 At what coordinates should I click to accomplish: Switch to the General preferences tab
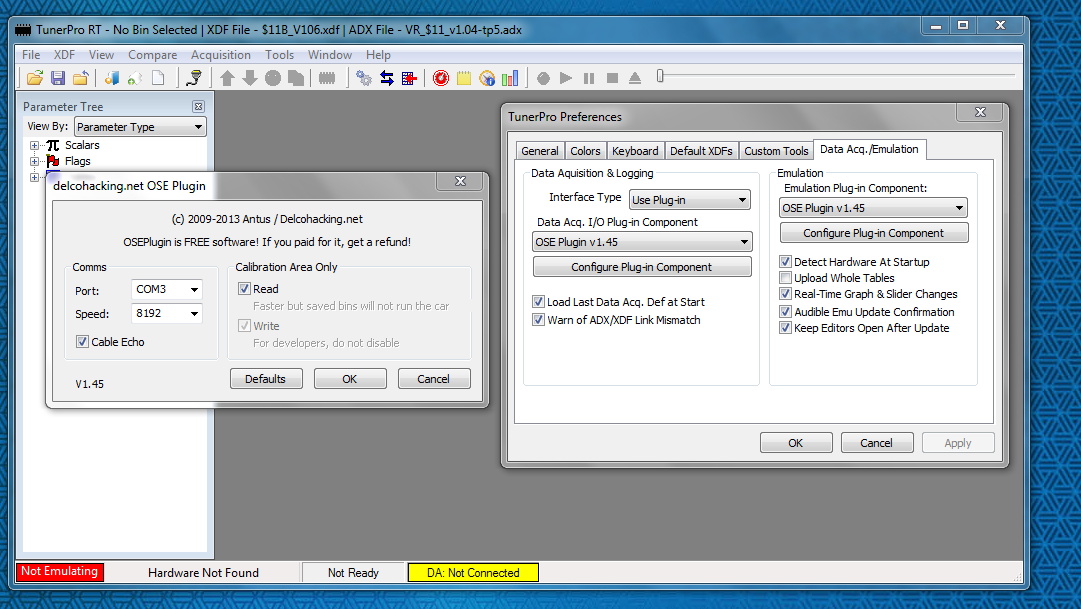[540, 150]
